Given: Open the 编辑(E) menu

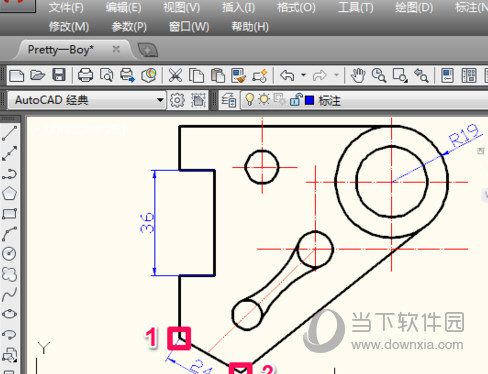Looking at the screenshot, I should [124, 7].
